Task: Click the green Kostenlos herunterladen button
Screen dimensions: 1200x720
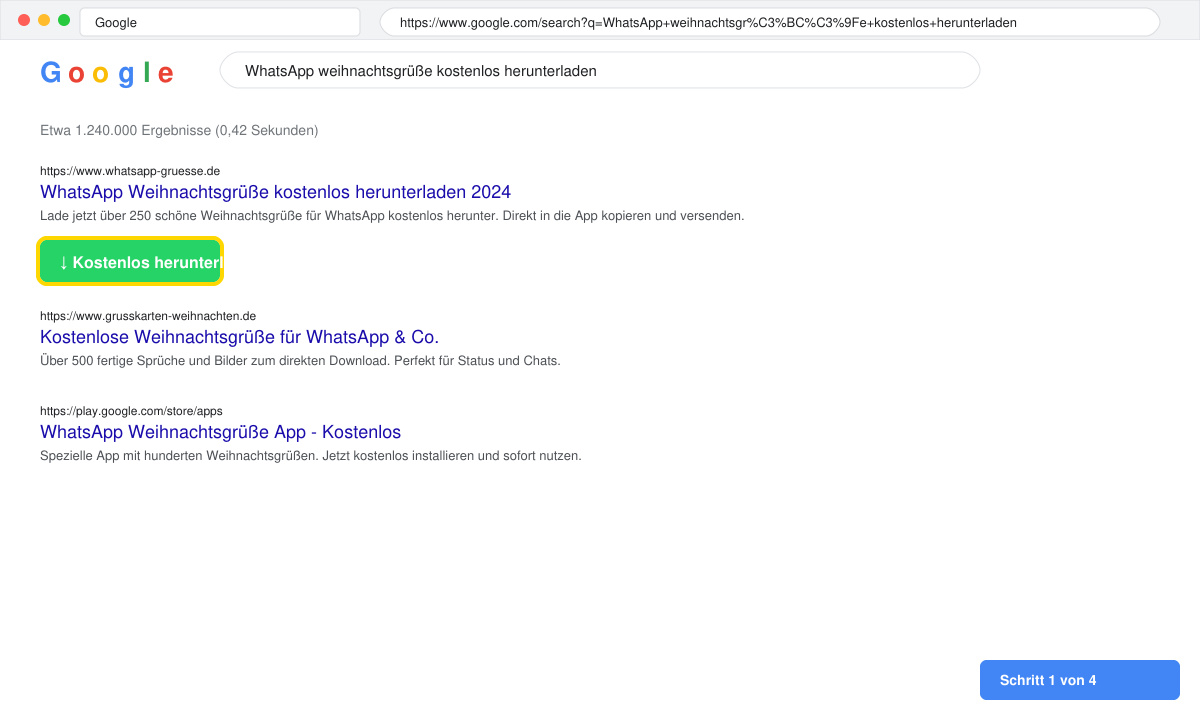Action: (x=130, y=262)
